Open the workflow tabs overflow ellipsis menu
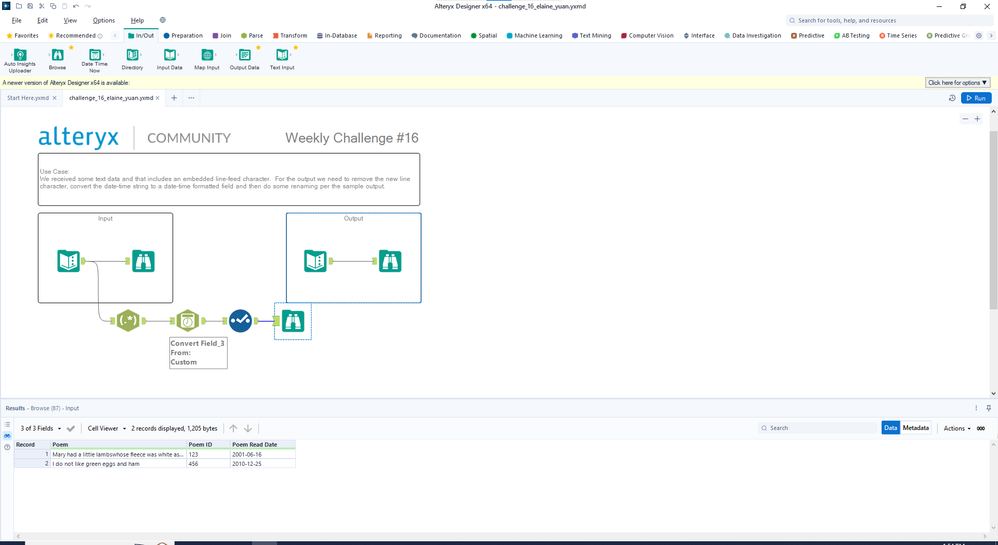The image size is (998, 545). (x=191, y=98)
